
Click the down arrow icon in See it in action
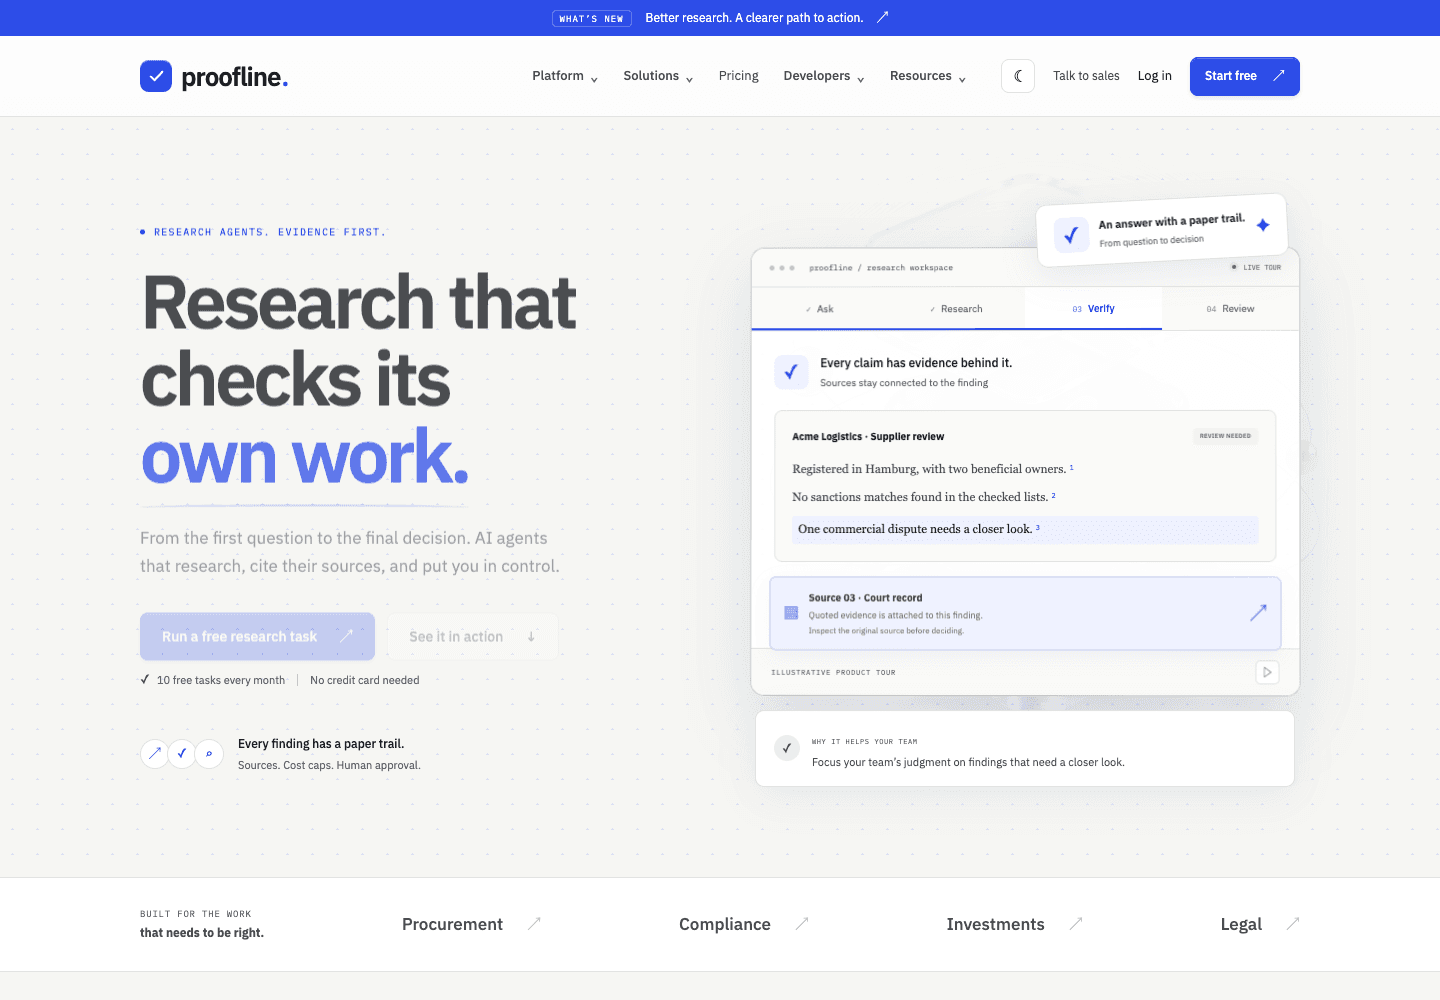point(531,636)
